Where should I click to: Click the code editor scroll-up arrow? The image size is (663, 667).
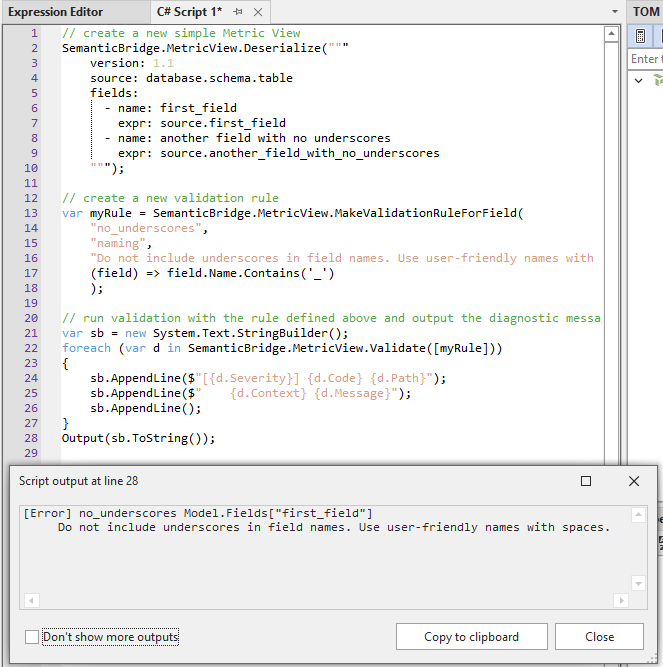(x=611, y=34)
